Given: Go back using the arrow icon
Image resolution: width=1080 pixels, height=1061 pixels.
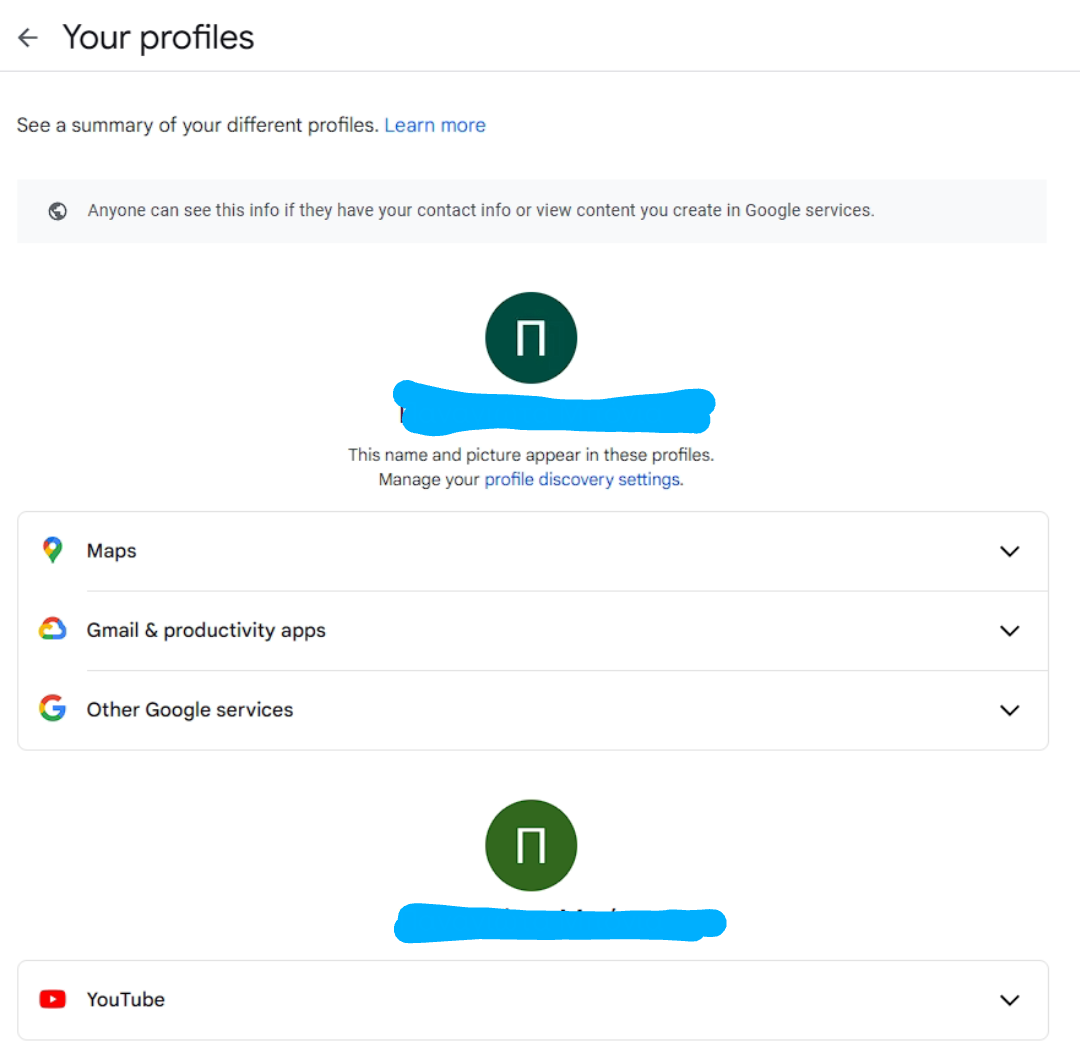Looking at the screenshot, I should click(28, 37).
